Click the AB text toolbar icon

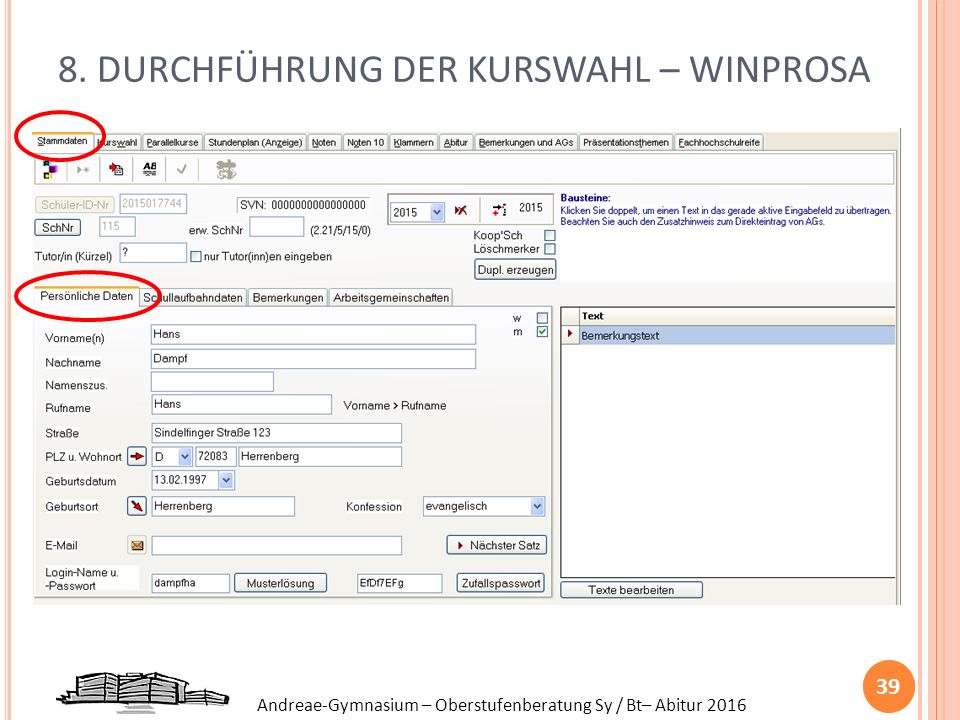click(149, 169)
